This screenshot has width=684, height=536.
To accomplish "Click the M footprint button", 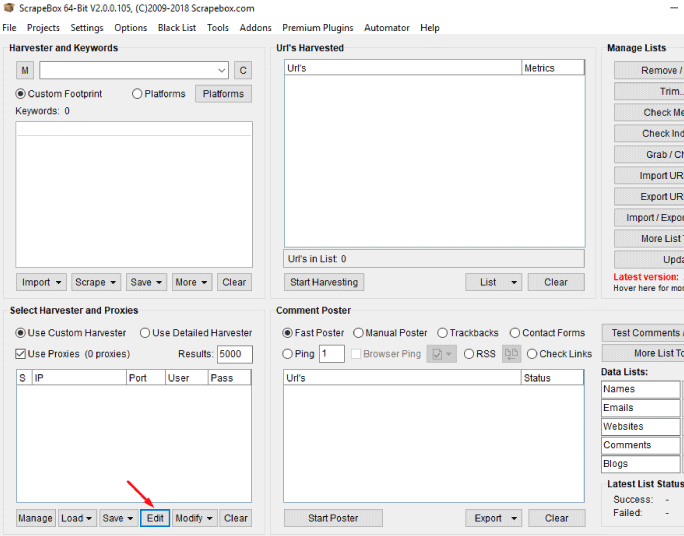I will (25, 70).
